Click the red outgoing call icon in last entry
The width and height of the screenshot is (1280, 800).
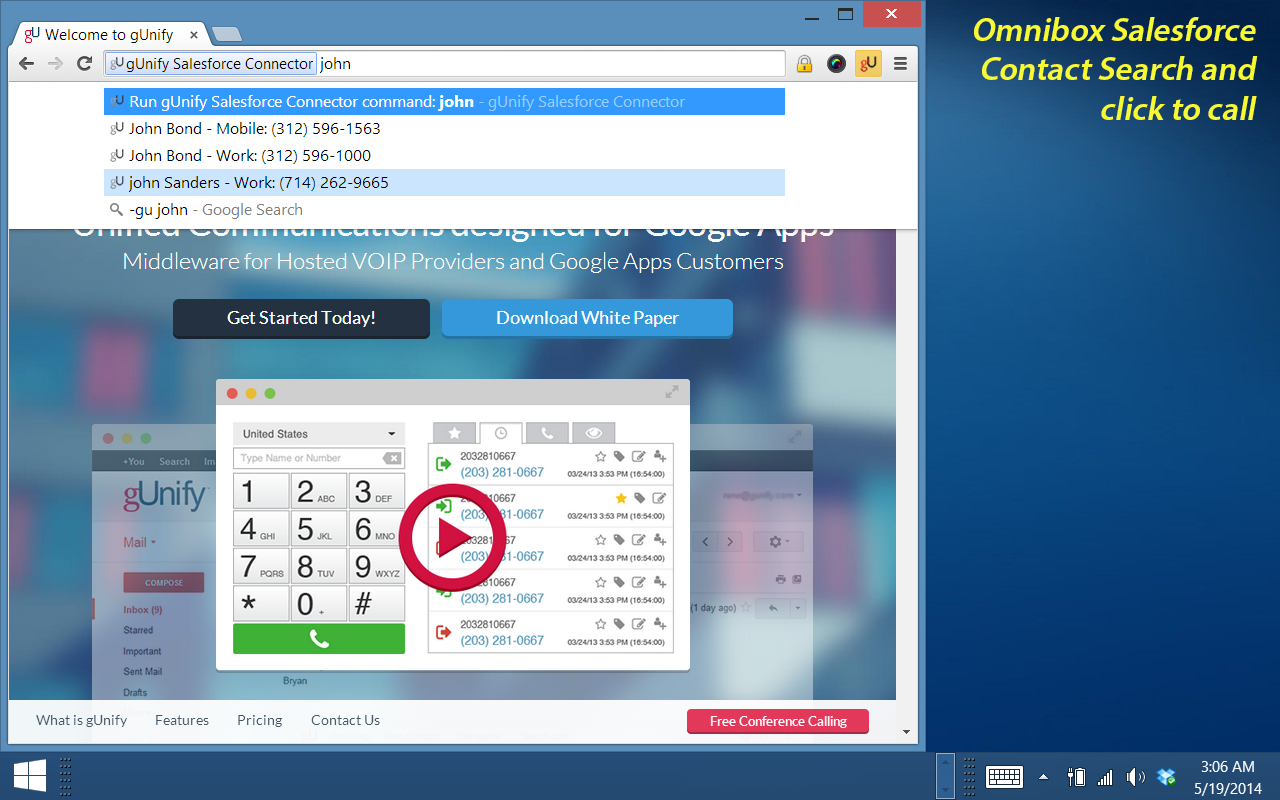tap(444, 632)
